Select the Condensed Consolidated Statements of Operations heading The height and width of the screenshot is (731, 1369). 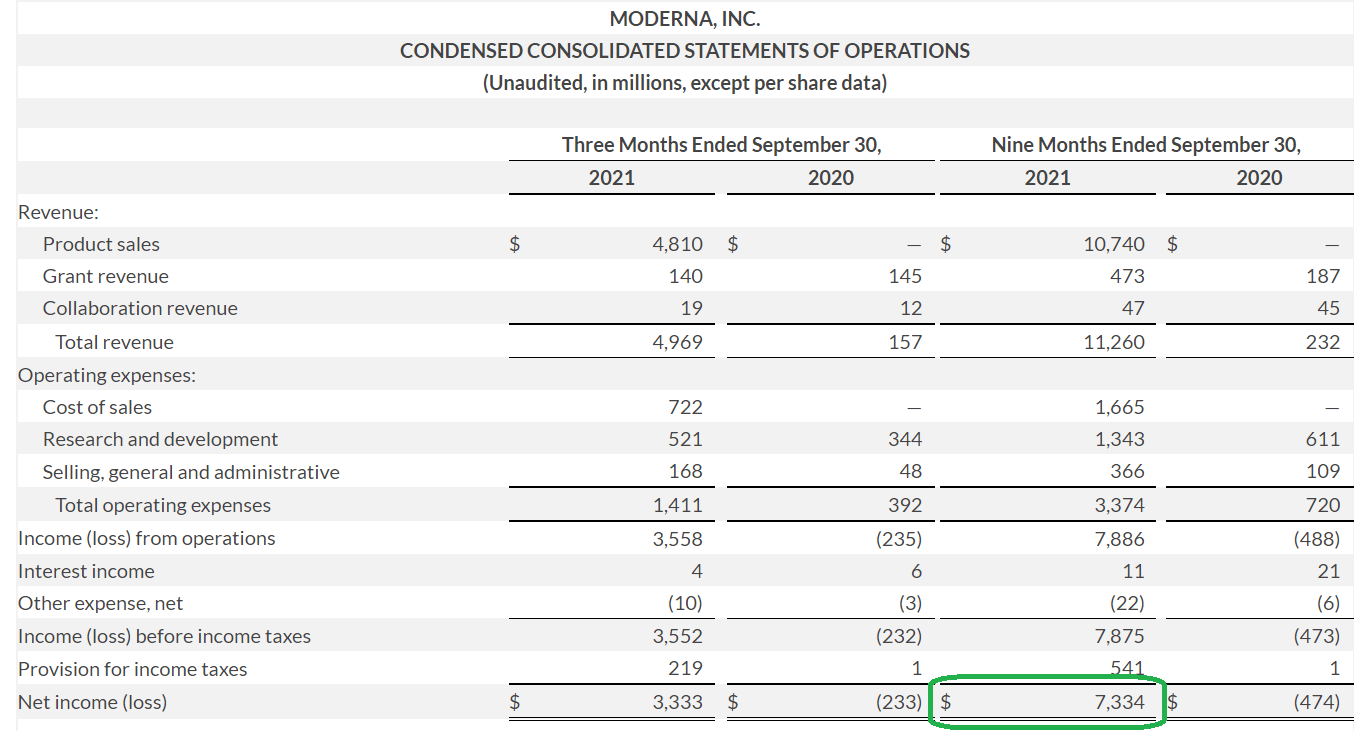(x=685, y=51)
